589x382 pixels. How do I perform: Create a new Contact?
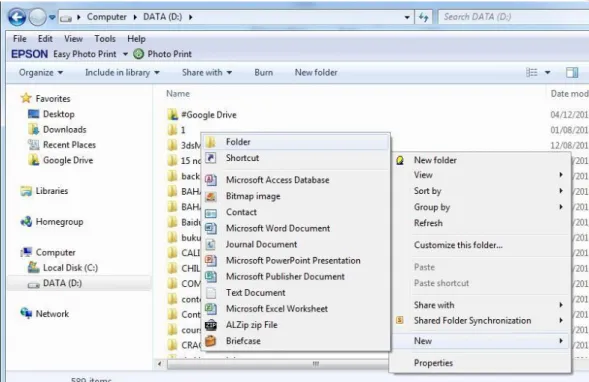click(x=296, y=212)
